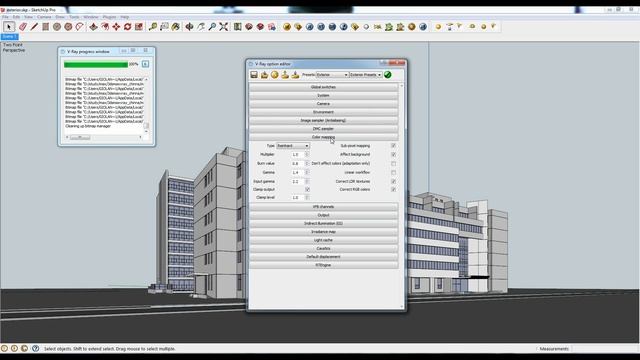This screenshot has width=640, height=360.
Task: Choose the Eraser tool
Action: pyautogui.click(x=22, y=27)
